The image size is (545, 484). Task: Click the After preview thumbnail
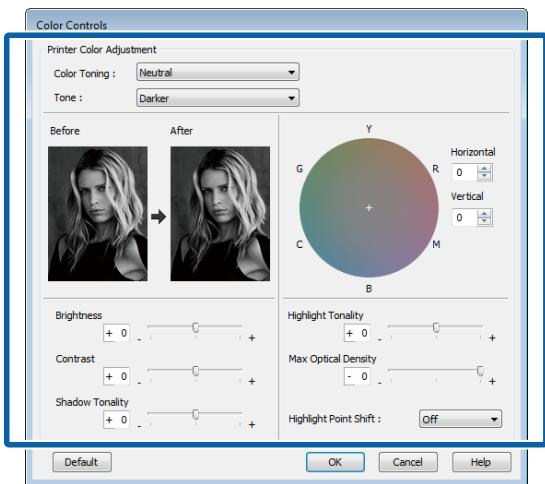coord(220,213)
